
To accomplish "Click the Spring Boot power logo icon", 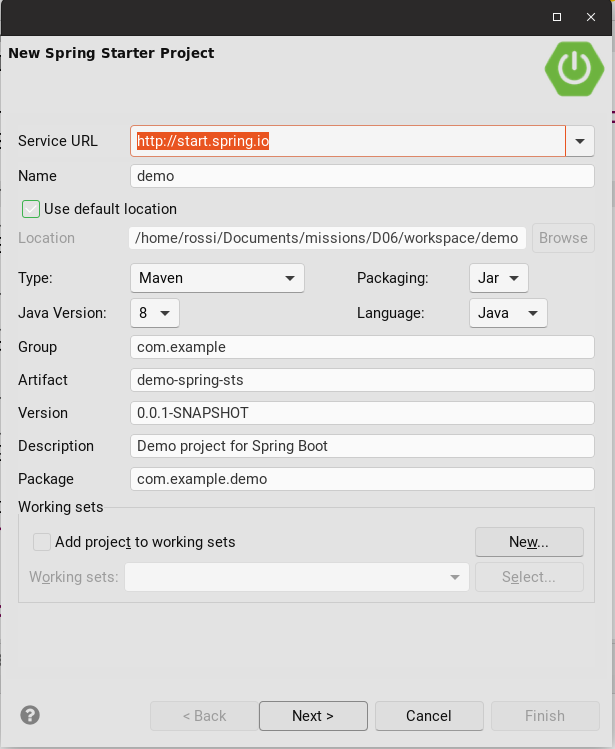I will click(x=573, y=68).
